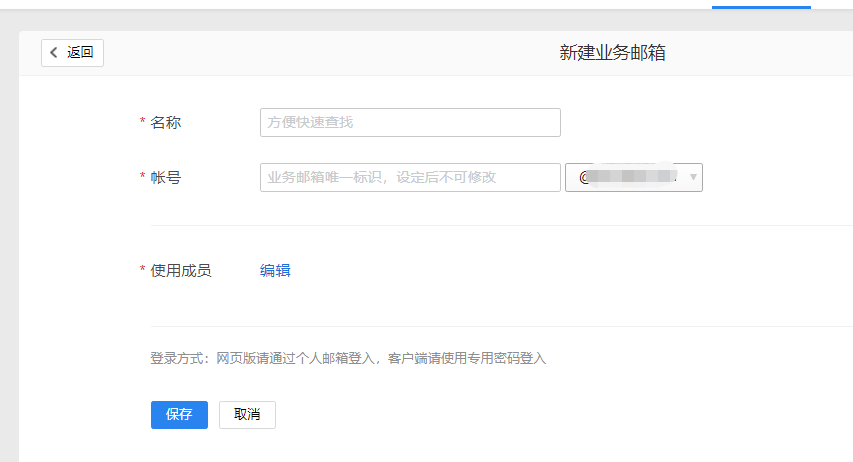Click the 帐号 account input field
Screen dimensions: 853x462
tap(410, 177)
